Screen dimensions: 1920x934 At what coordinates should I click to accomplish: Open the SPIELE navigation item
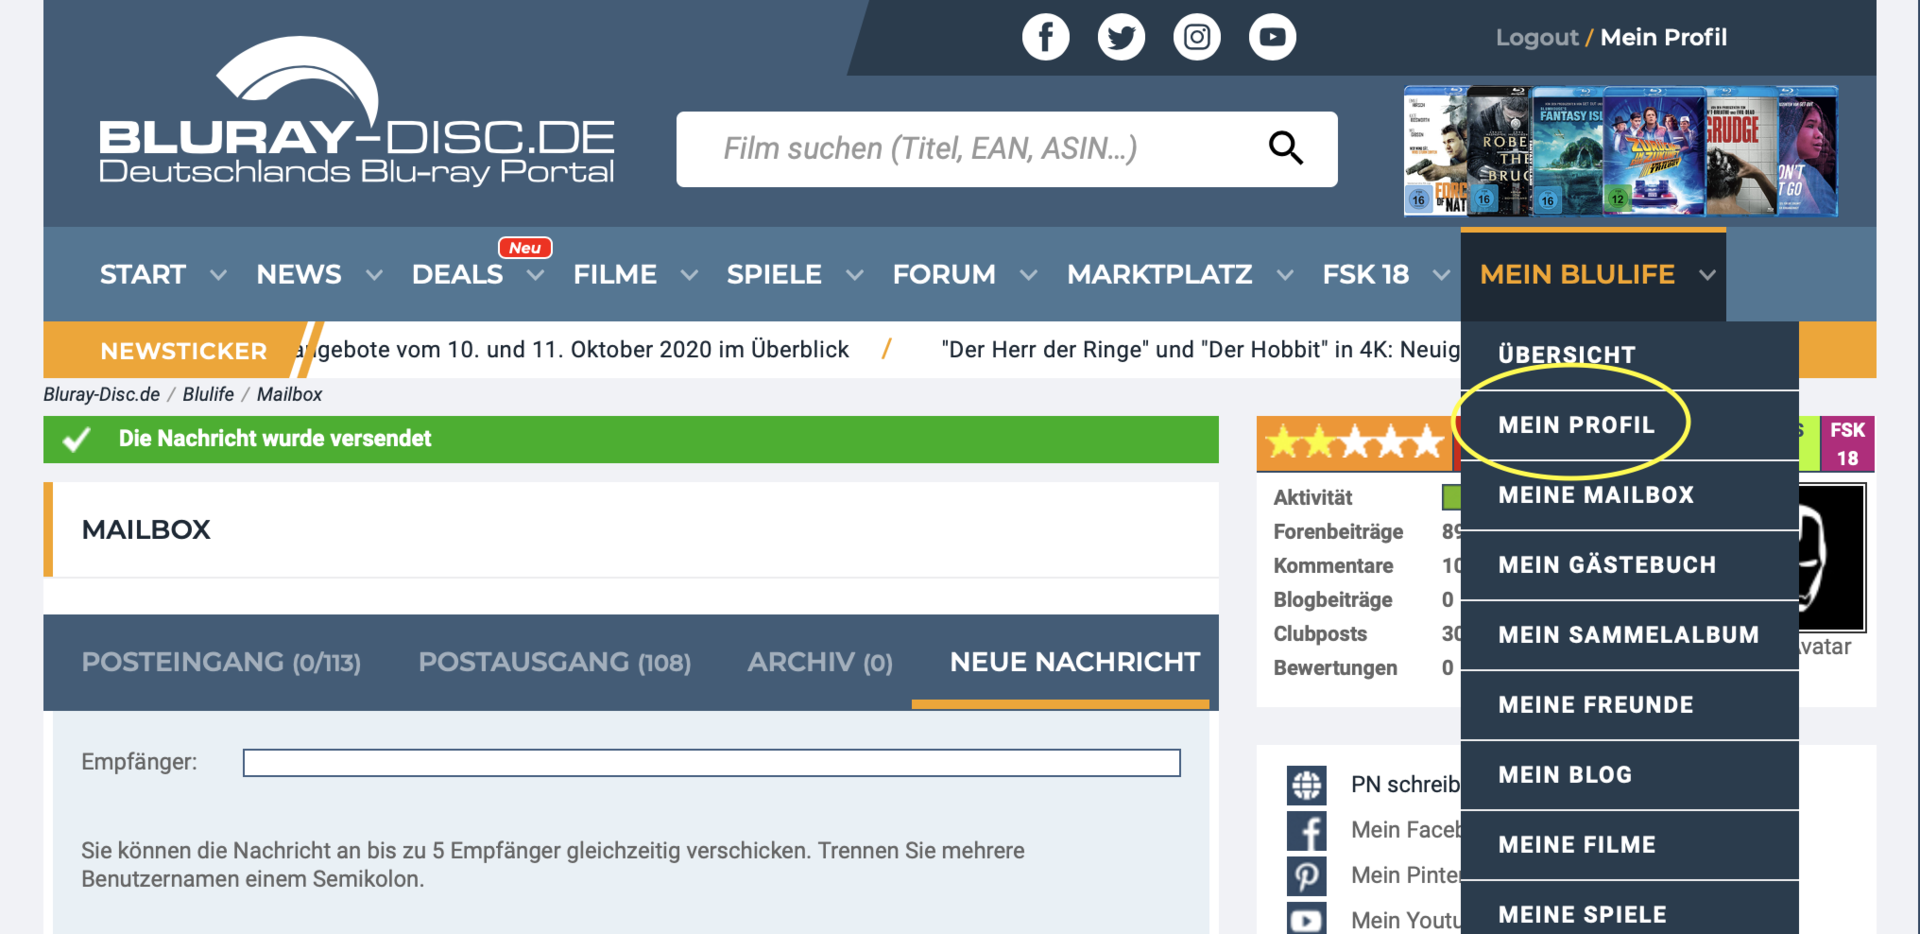click(x=774, y=275)
